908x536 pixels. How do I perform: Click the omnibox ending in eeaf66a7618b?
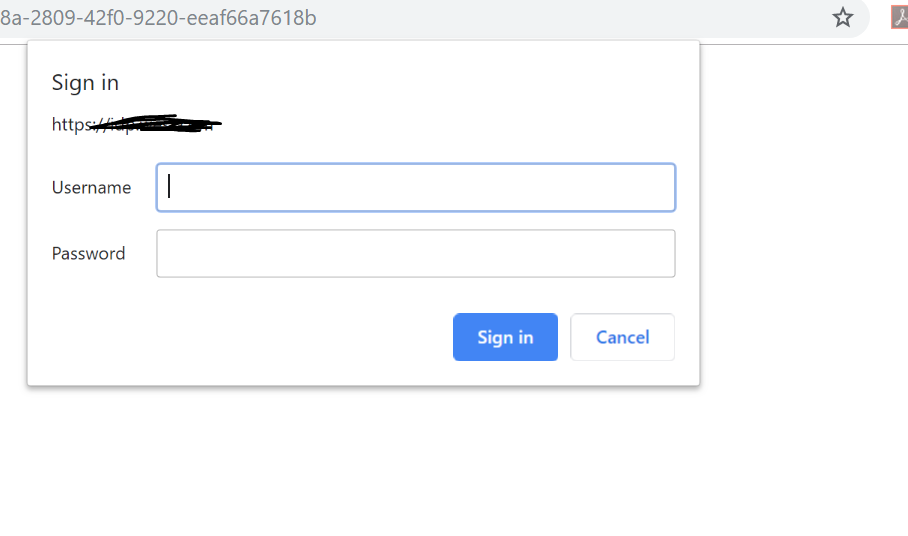[158, 18]
